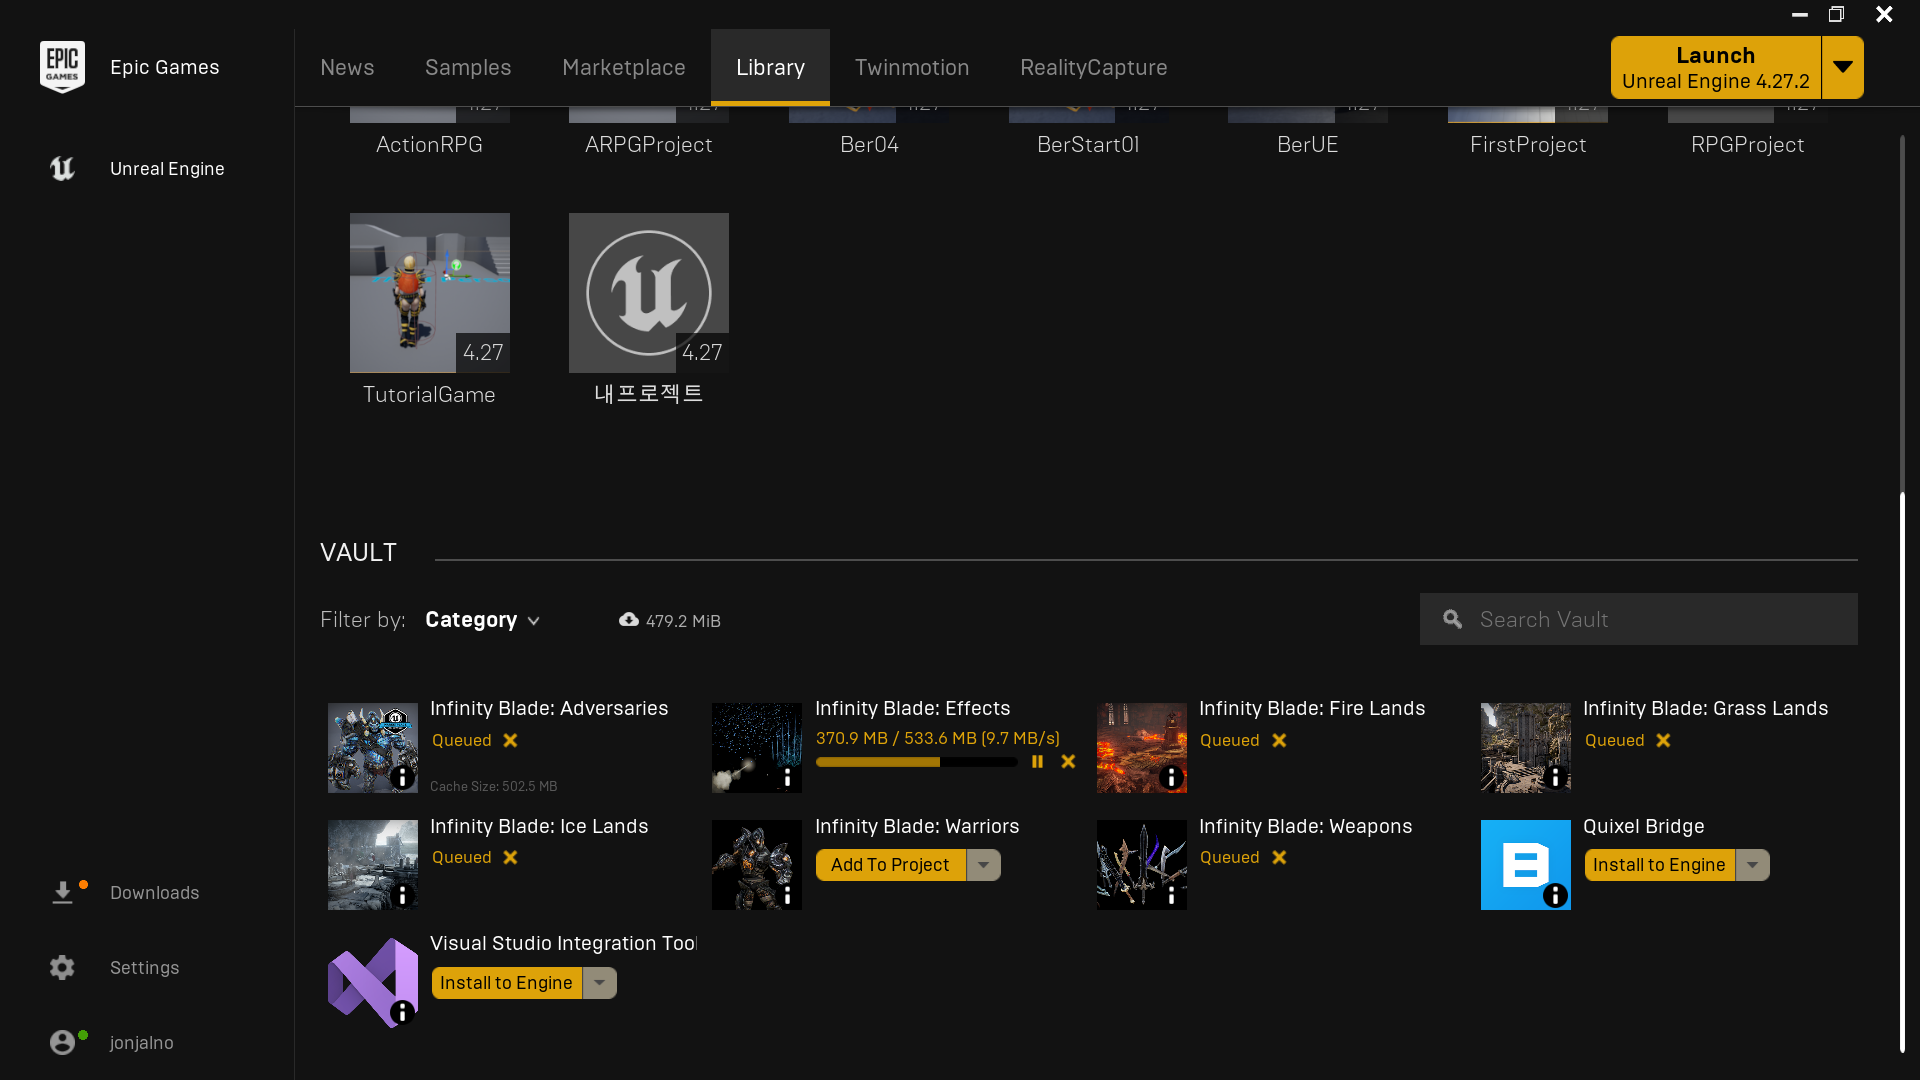Switch to the Marketplace tab
Screen dimensions: 1920x1080
[623, 67]
